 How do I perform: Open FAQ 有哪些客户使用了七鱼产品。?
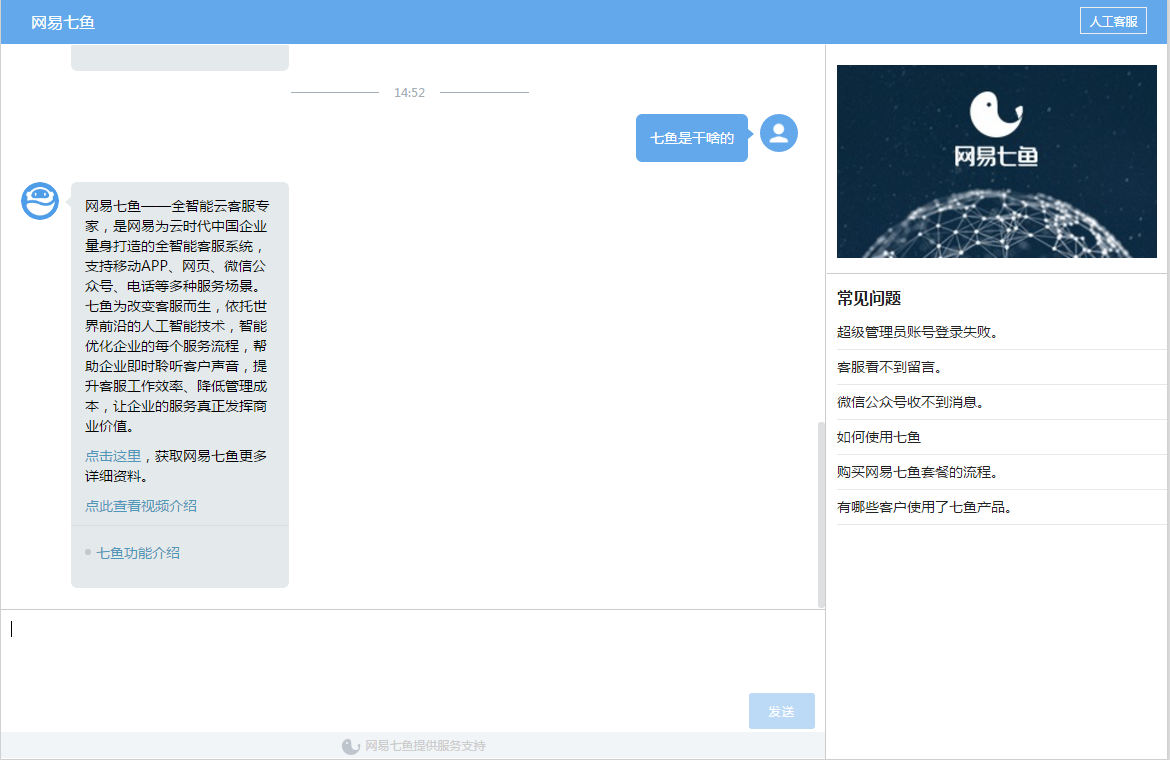pos(1001,507)
